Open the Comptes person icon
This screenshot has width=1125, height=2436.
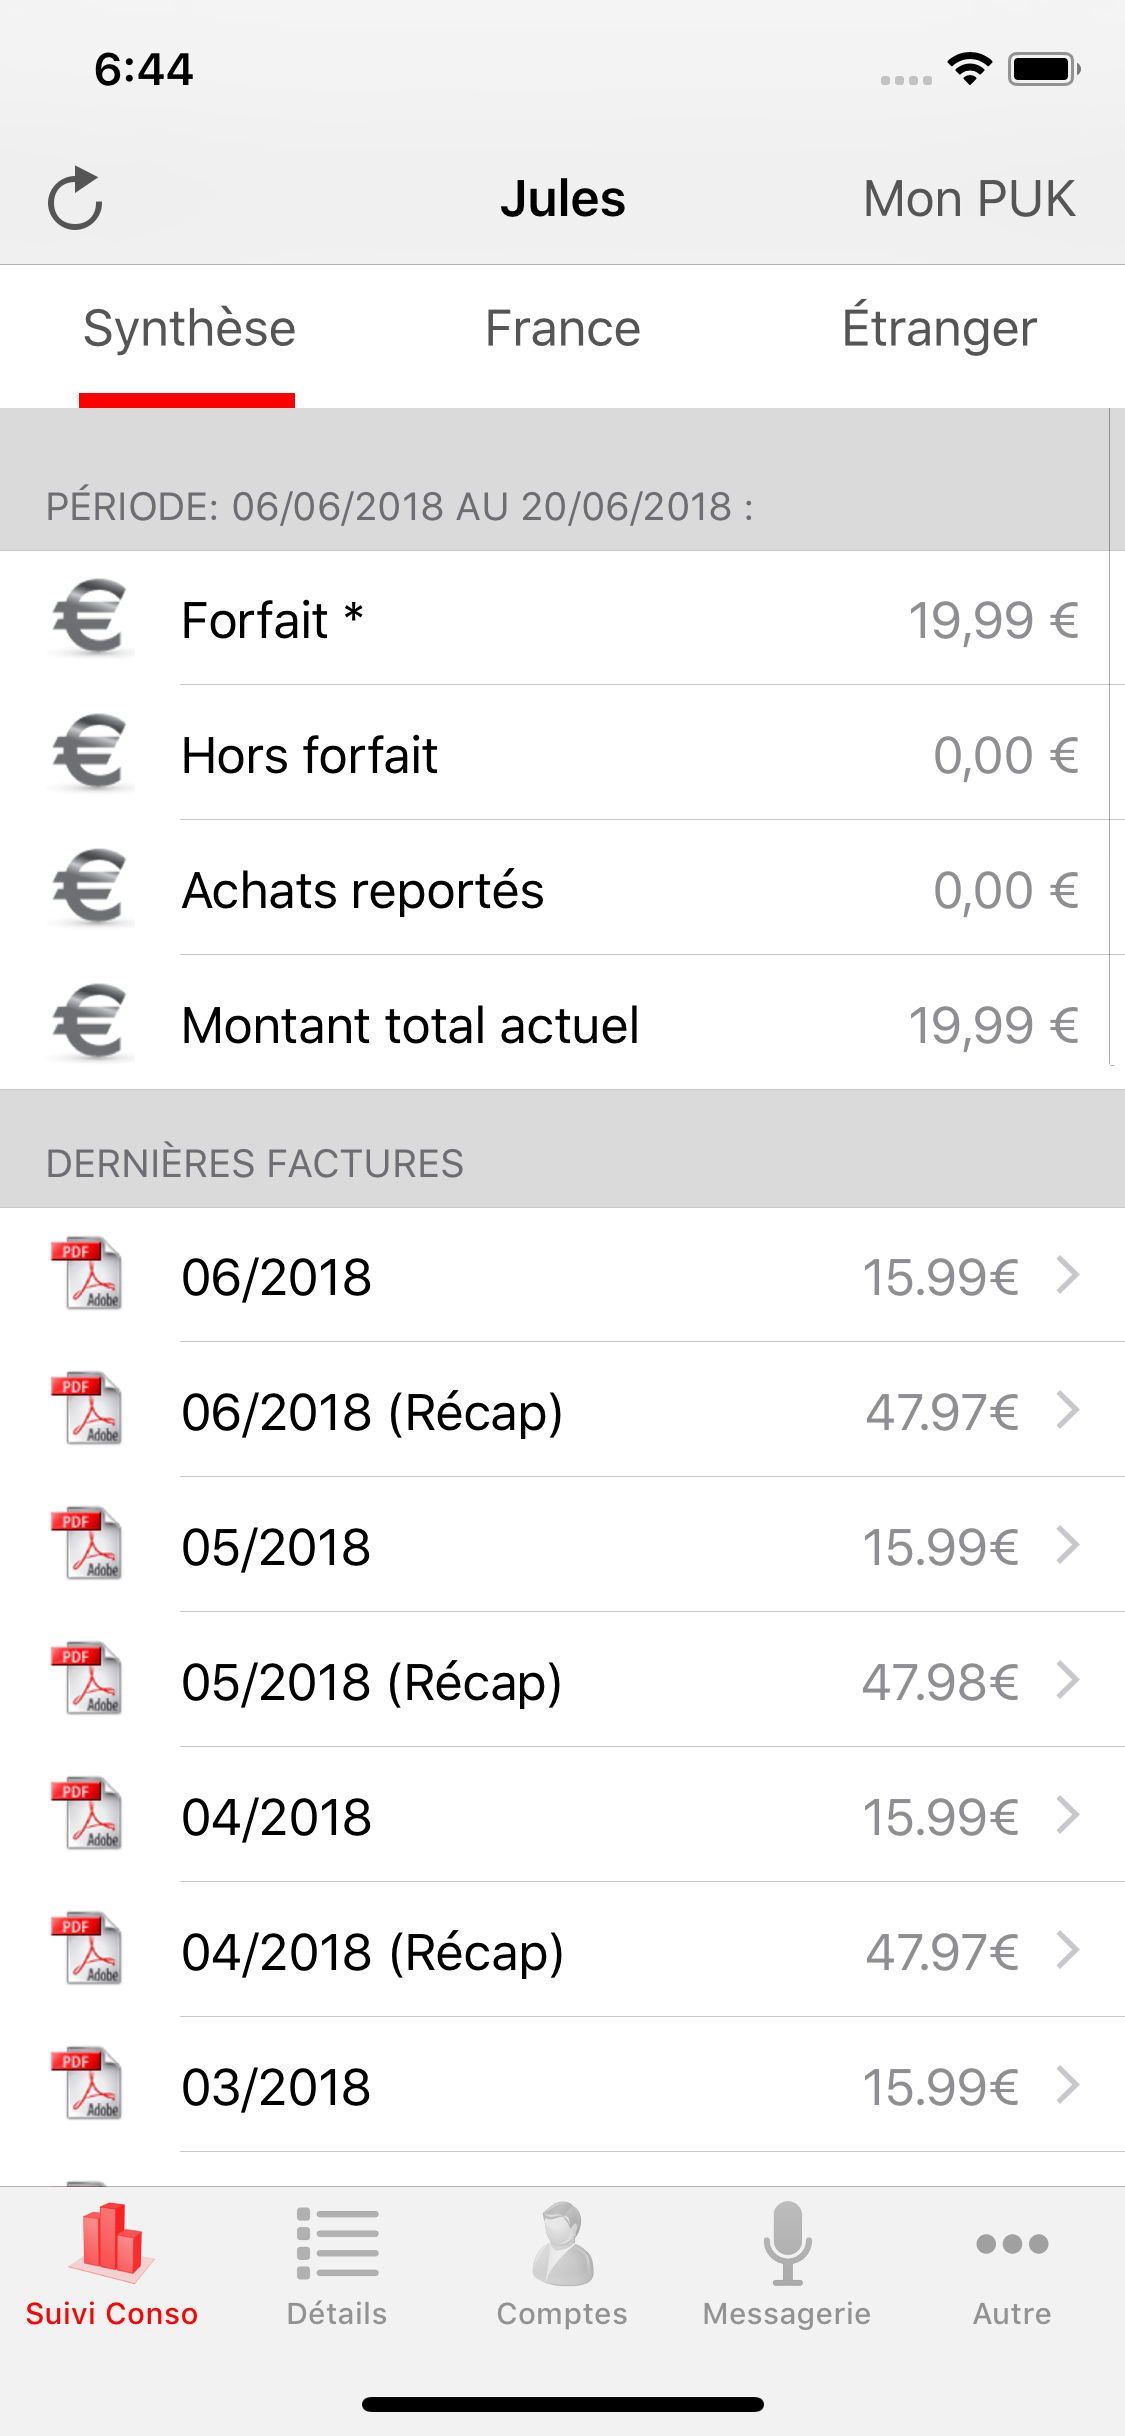point(562,2245)
